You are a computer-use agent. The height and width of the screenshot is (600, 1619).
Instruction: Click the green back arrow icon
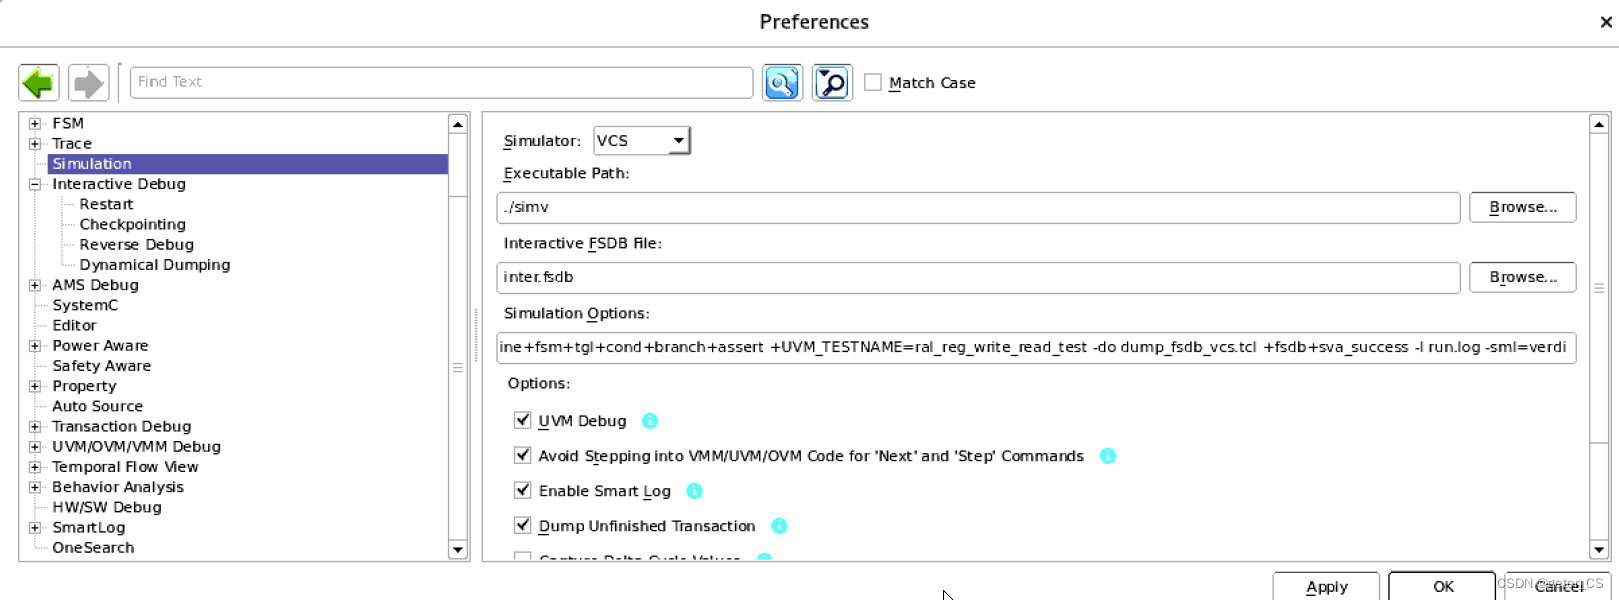click(x=39, y=83)
